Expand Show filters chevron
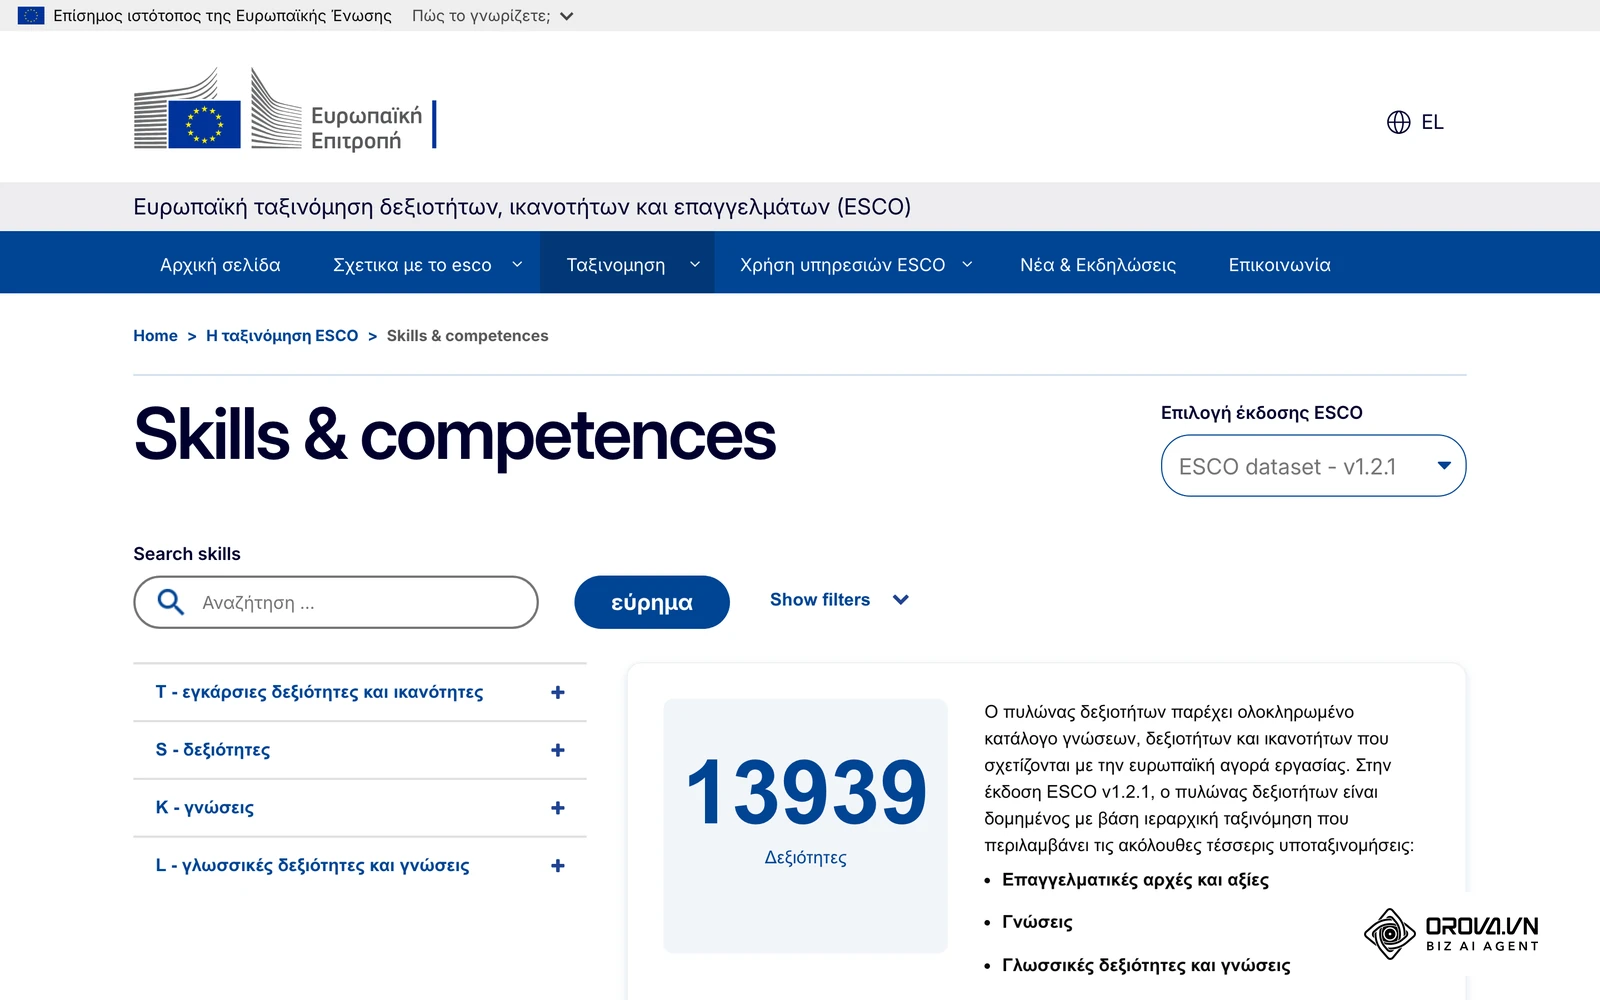 [901, 600]
